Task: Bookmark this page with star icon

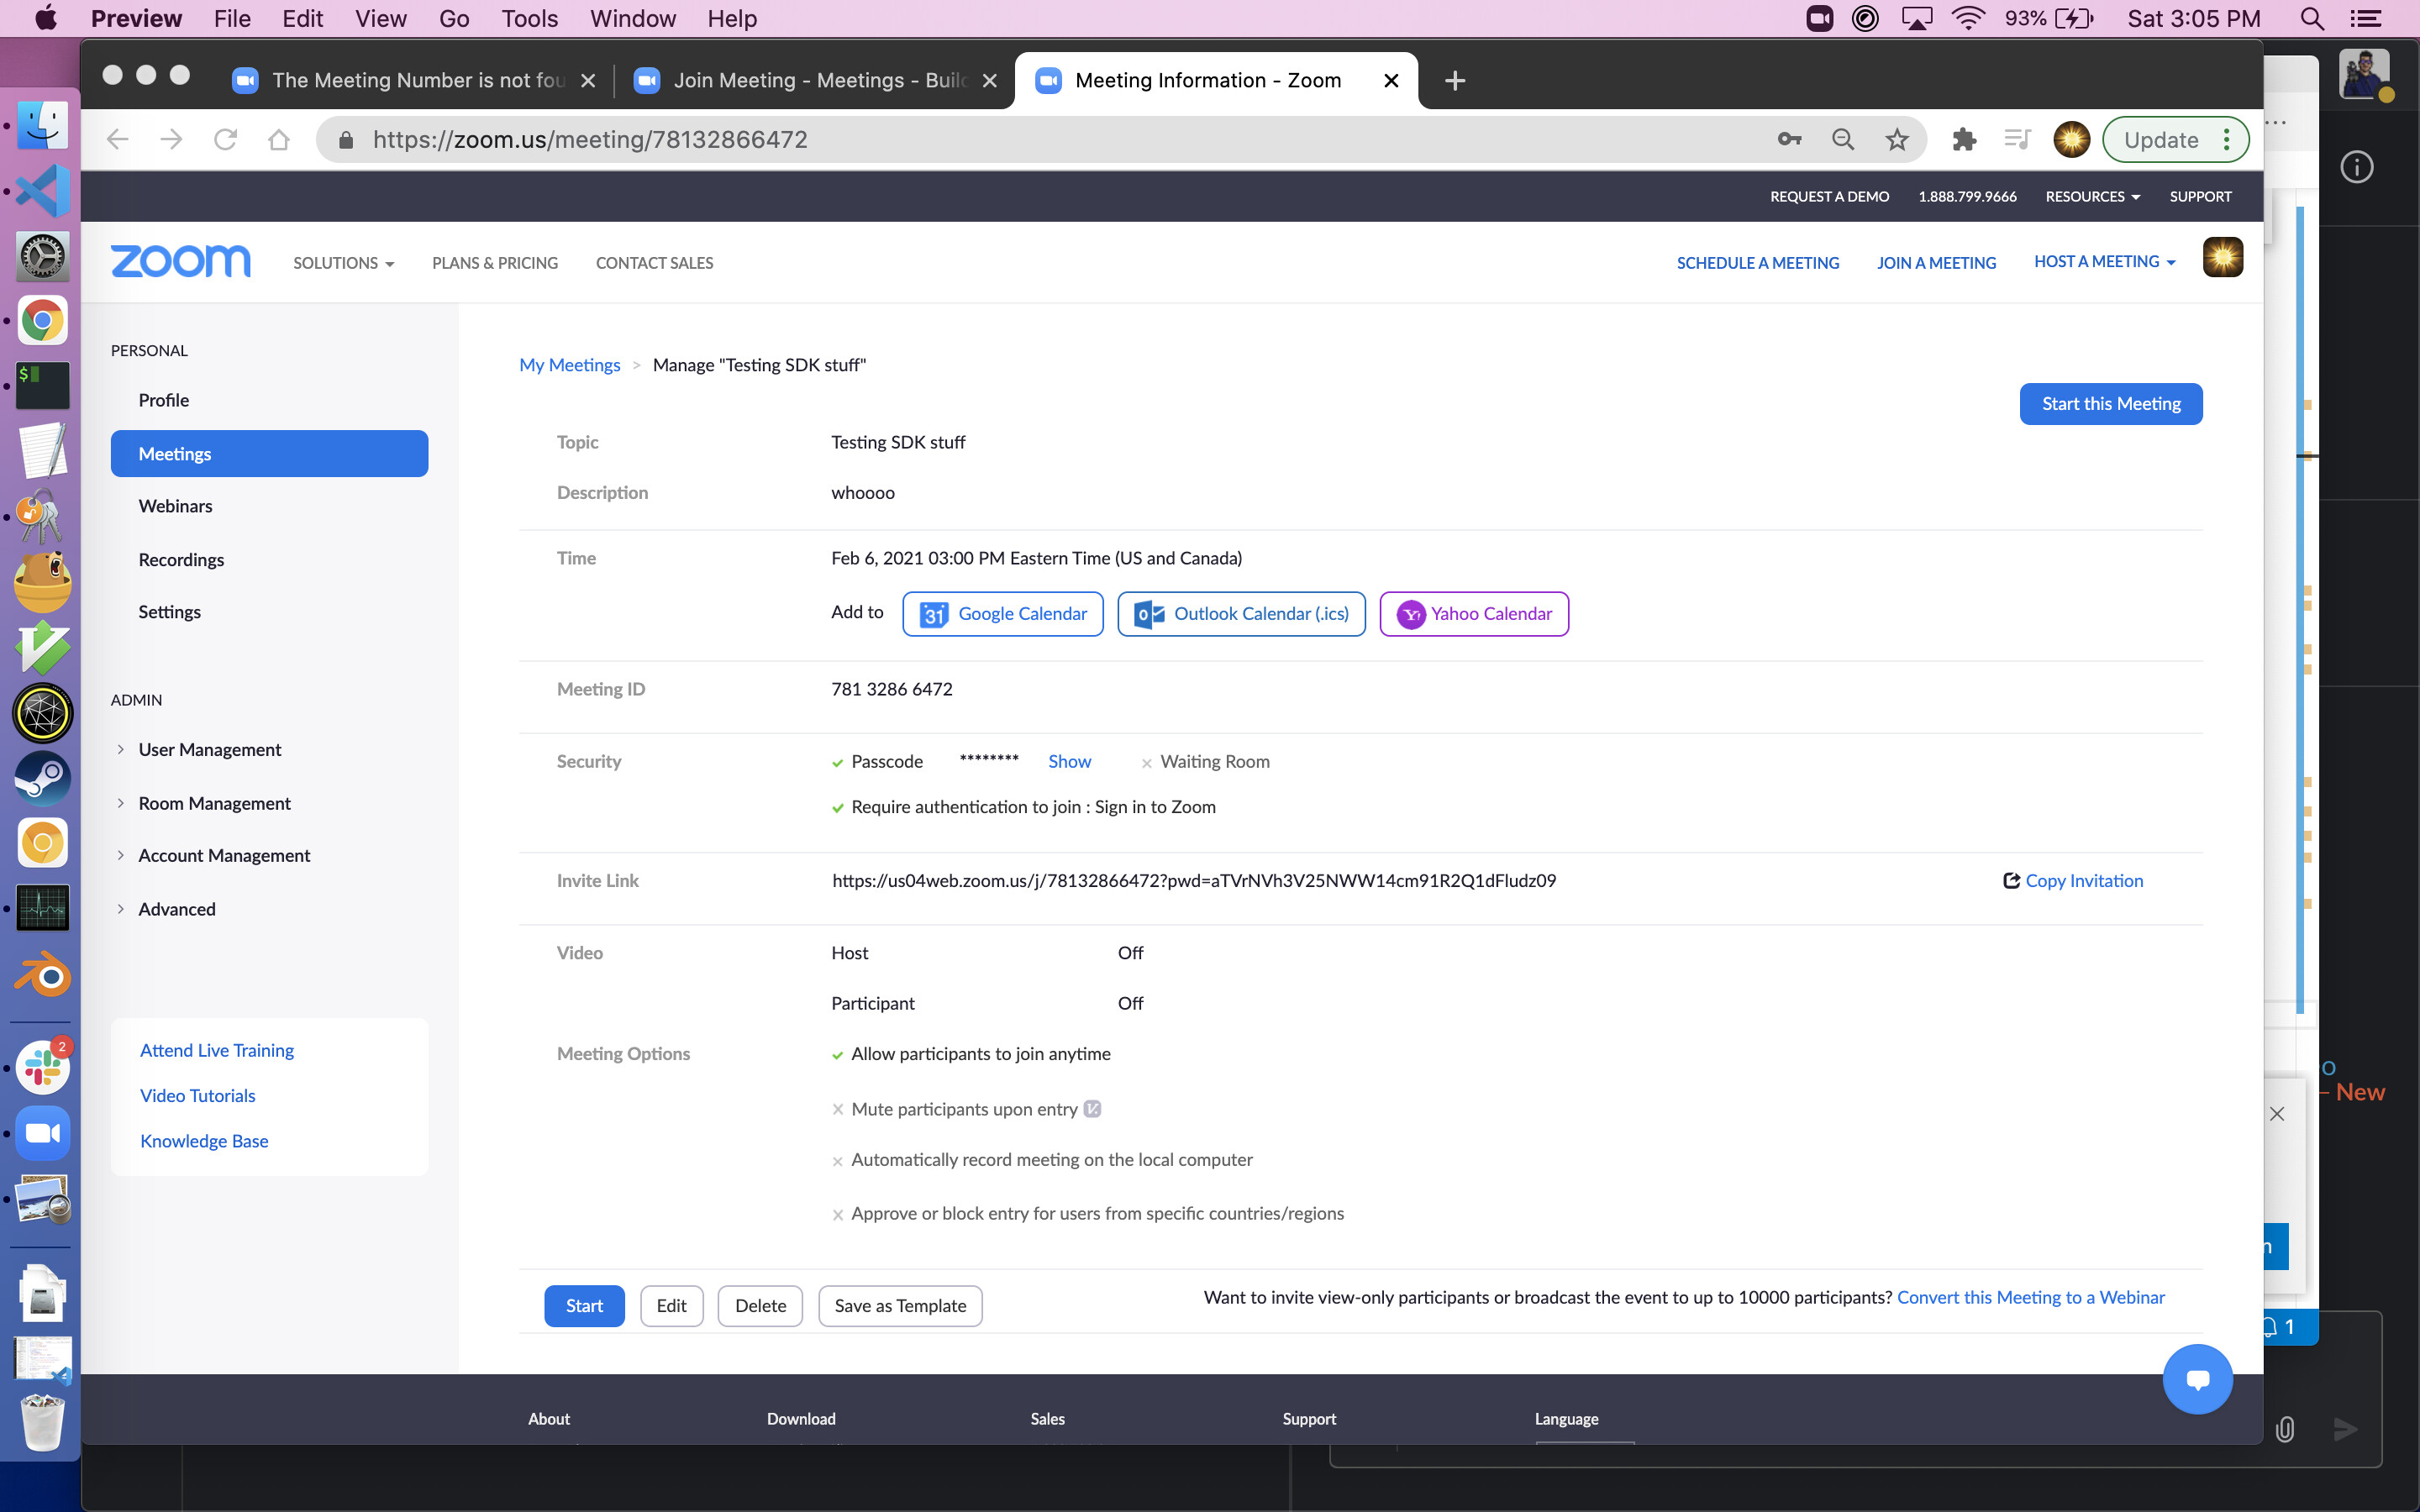Action: click(x=1896, y=140)
